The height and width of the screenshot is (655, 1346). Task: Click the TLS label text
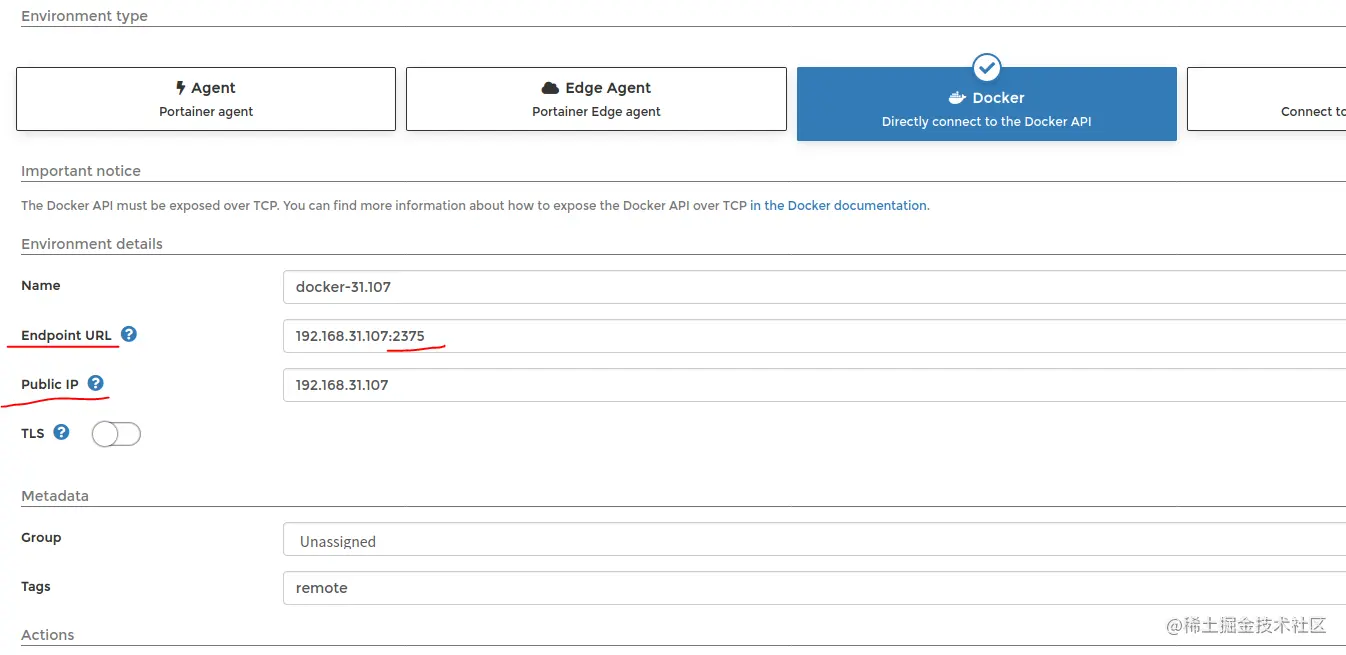33,433
